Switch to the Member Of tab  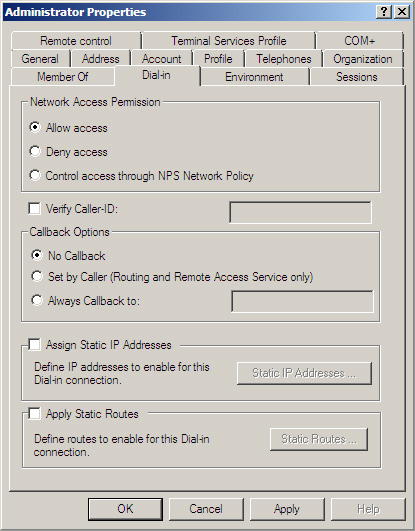(63, 77)
